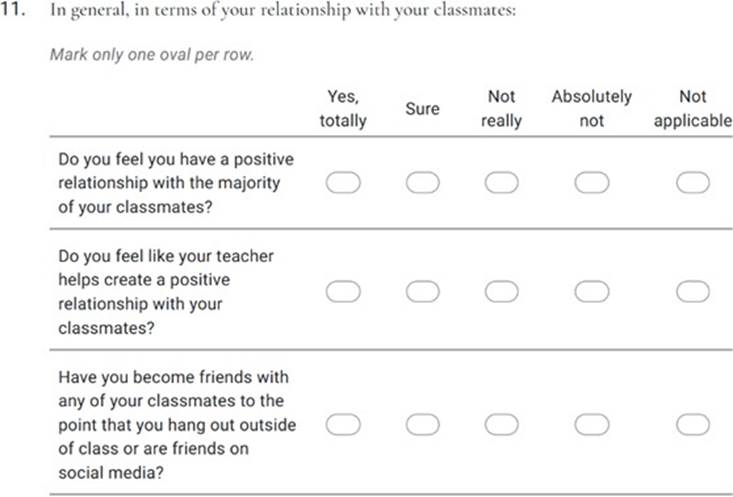Pick 'Absolutely not' for friends outside of class
733x497 pixels.
[x=592, y=425]
